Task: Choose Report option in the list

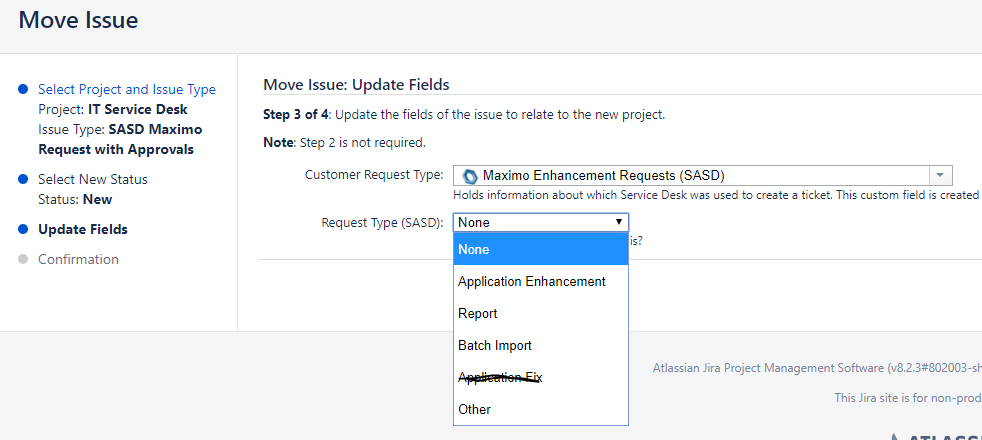Action: (541, 314)
